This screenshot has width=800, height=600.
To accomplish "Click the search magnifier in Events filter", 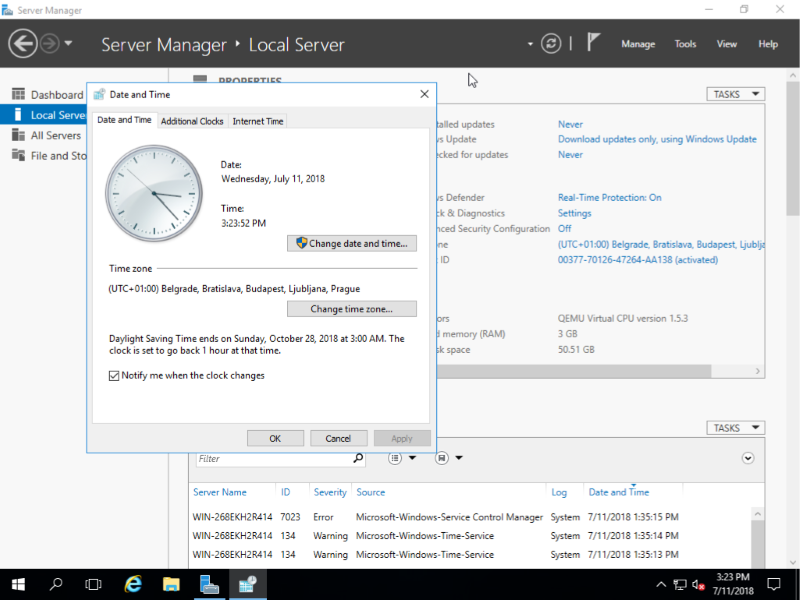I will 358,458.
